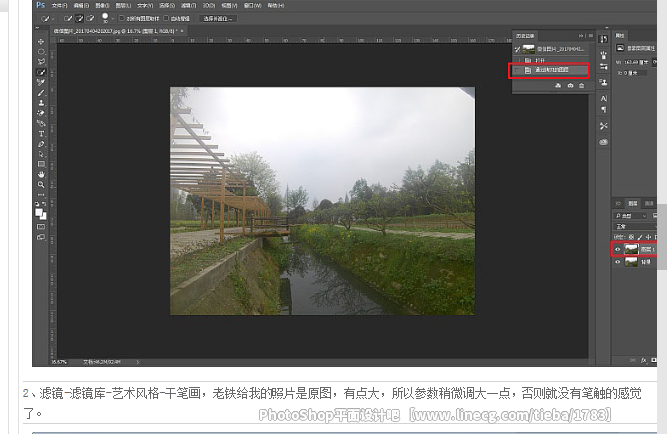
Task: Lock transparent pixels in Layers panel
Action: click(631, 237)
